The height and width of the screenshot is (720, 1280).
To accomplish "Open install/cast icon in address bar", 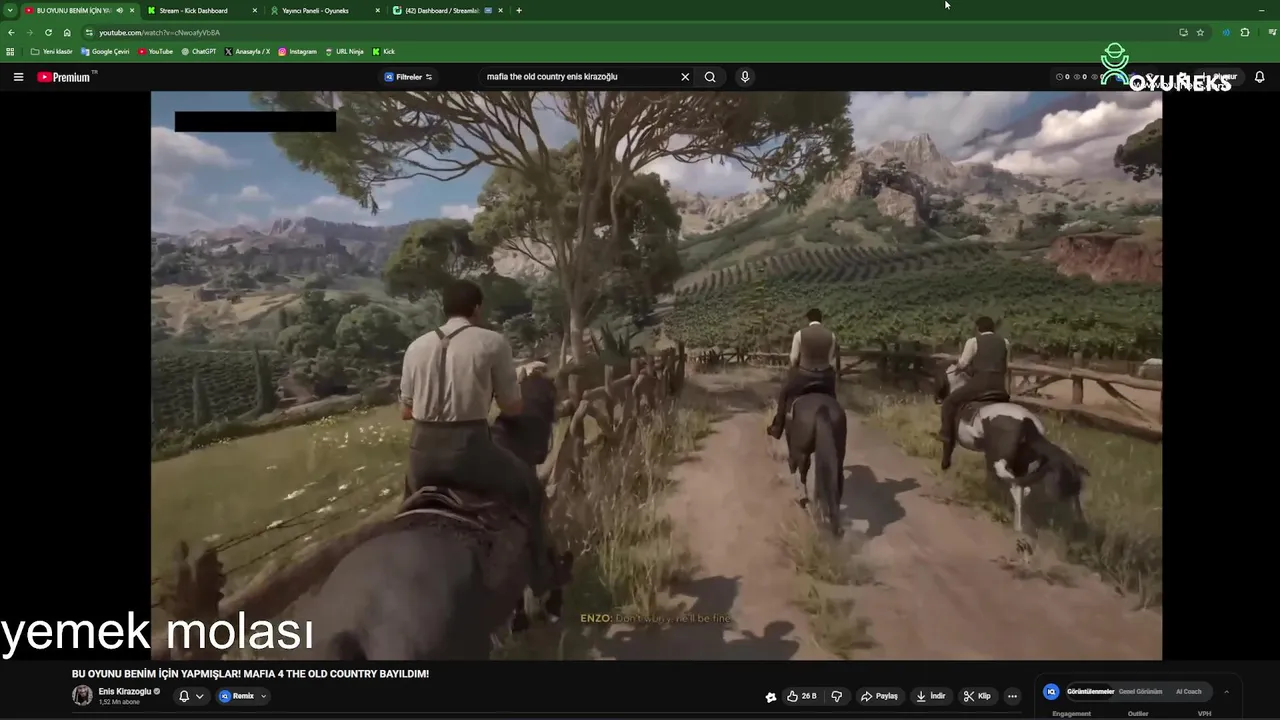I will [1183, 32].
